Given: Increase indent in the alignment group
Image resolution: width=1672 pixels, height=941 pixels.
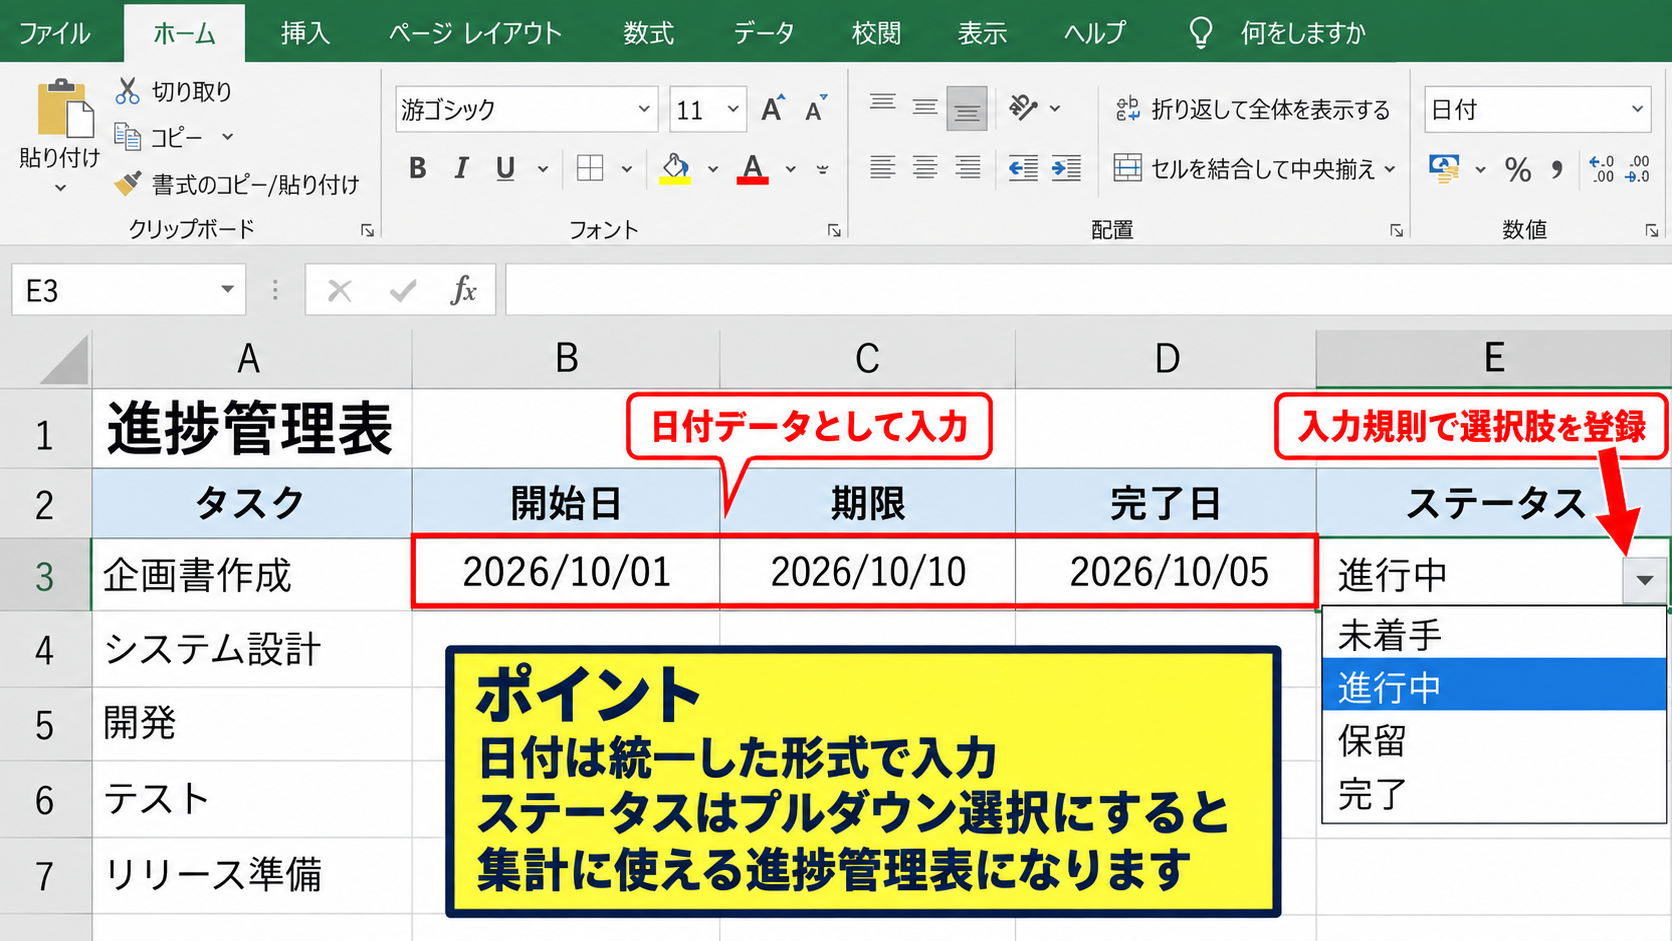Looking at the screenshot, I should pos(1066,168).
